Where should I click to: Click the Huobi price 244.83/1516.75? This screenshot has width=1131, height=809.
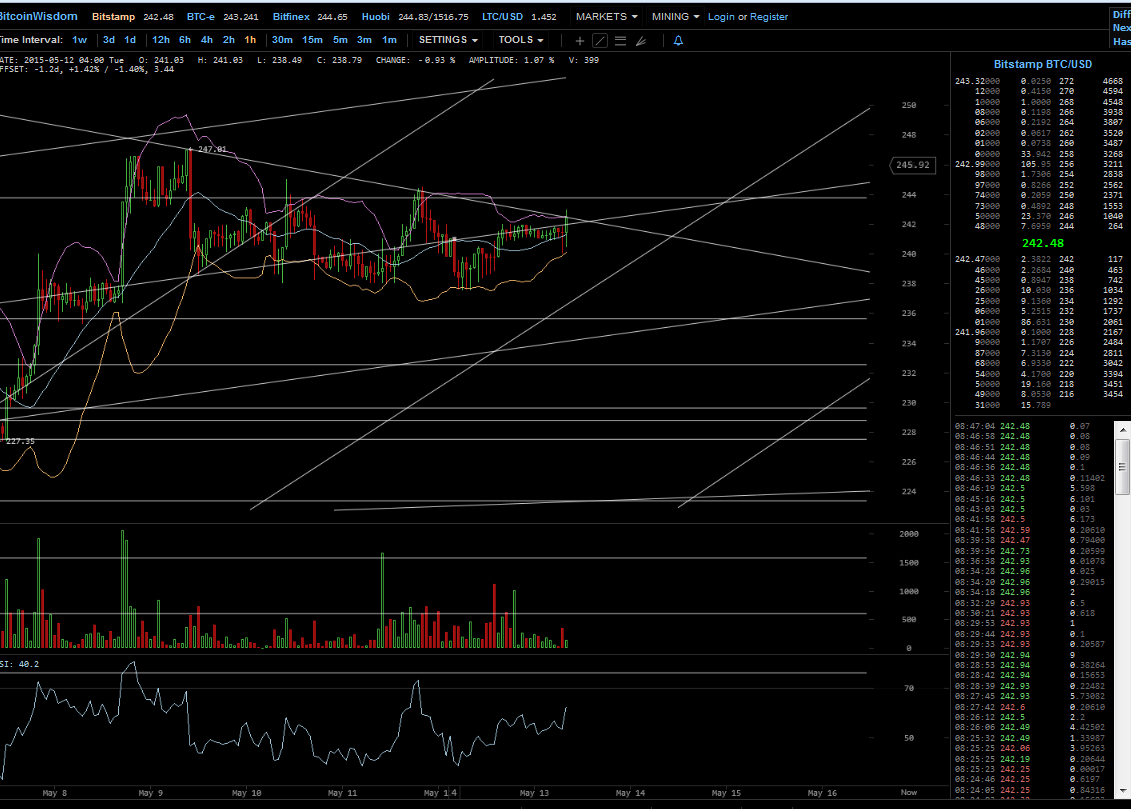(x=433, y=17)
